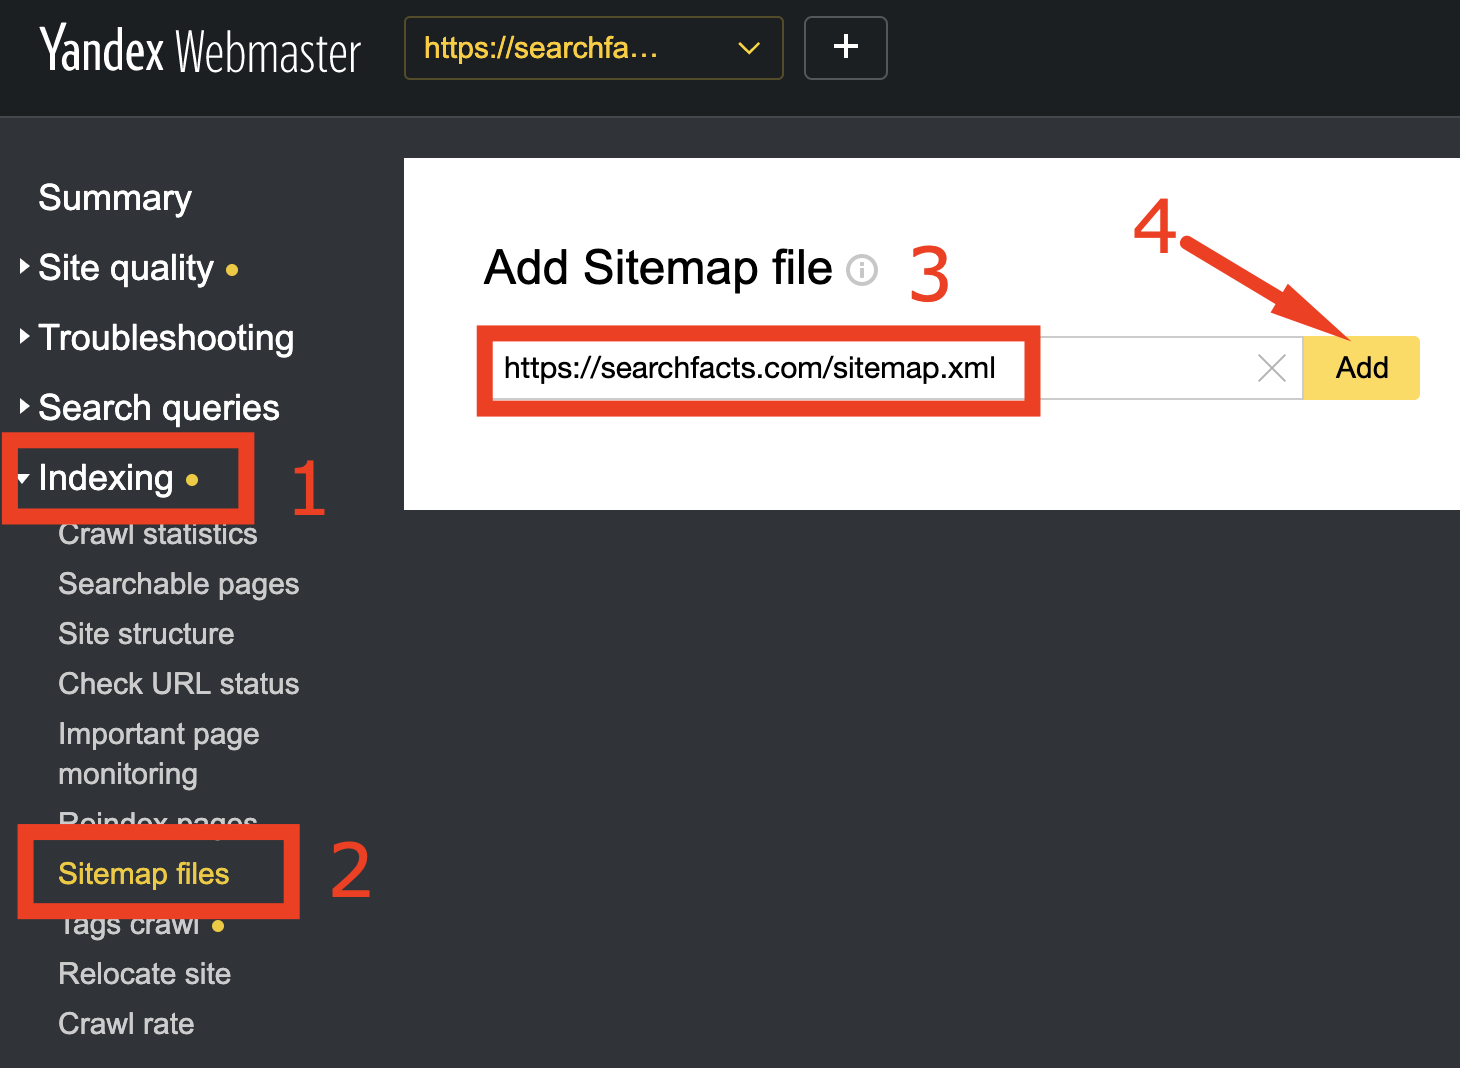This screenshot has height=1068, width=1460.
Task: Go to Crawl statistics
Action: [157, 534]
